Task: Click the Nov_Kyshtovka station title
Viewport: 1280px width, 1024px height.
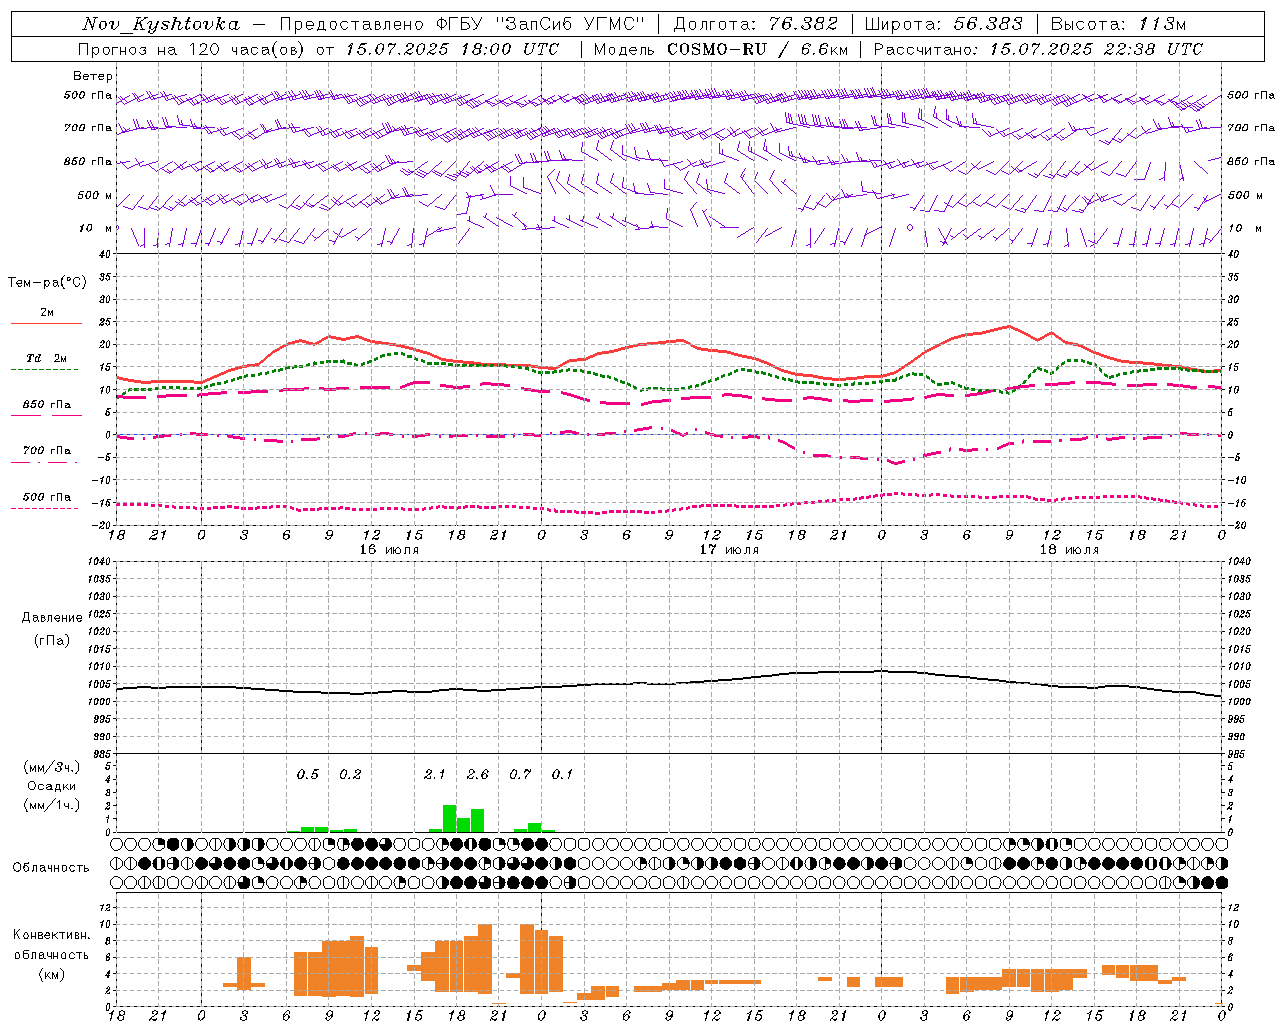Action: 161,24
